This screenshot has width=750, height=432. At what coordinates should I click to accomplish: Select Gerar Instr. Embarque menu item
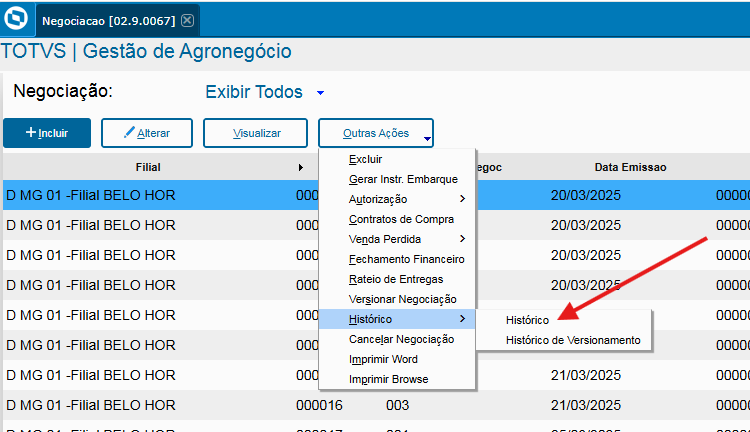397,179
